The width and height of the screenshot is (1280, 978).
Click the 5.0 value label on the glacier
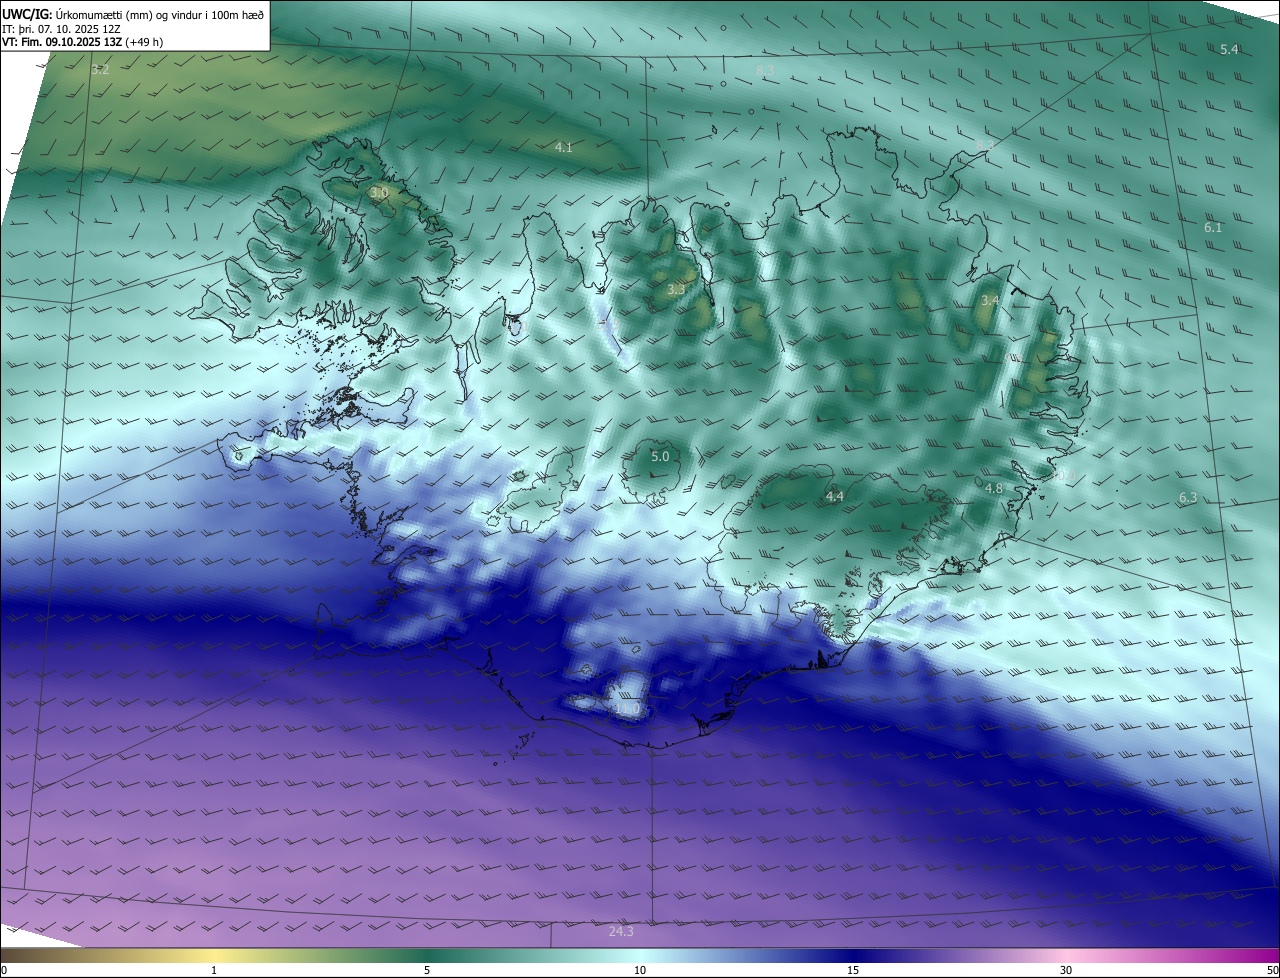660,457
